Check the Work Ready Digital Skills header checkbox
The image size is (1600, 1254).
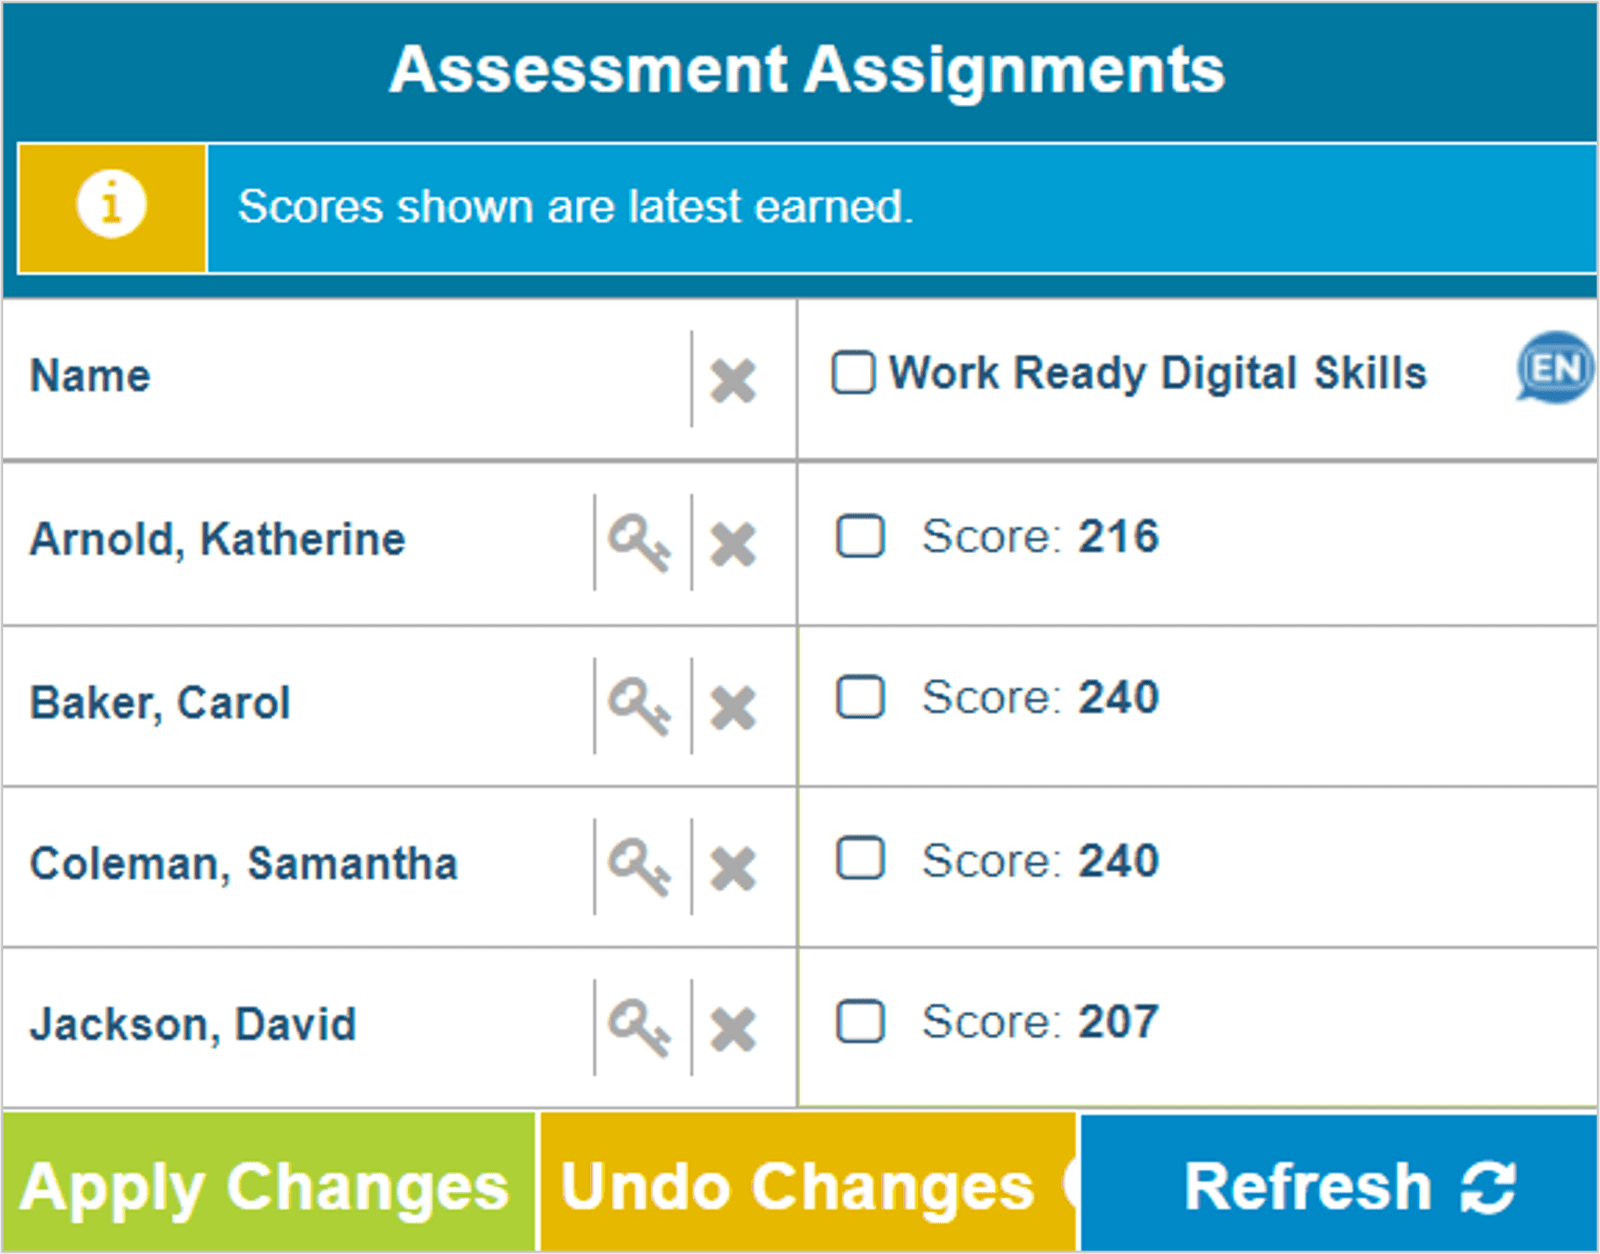(x=854, y=373)
